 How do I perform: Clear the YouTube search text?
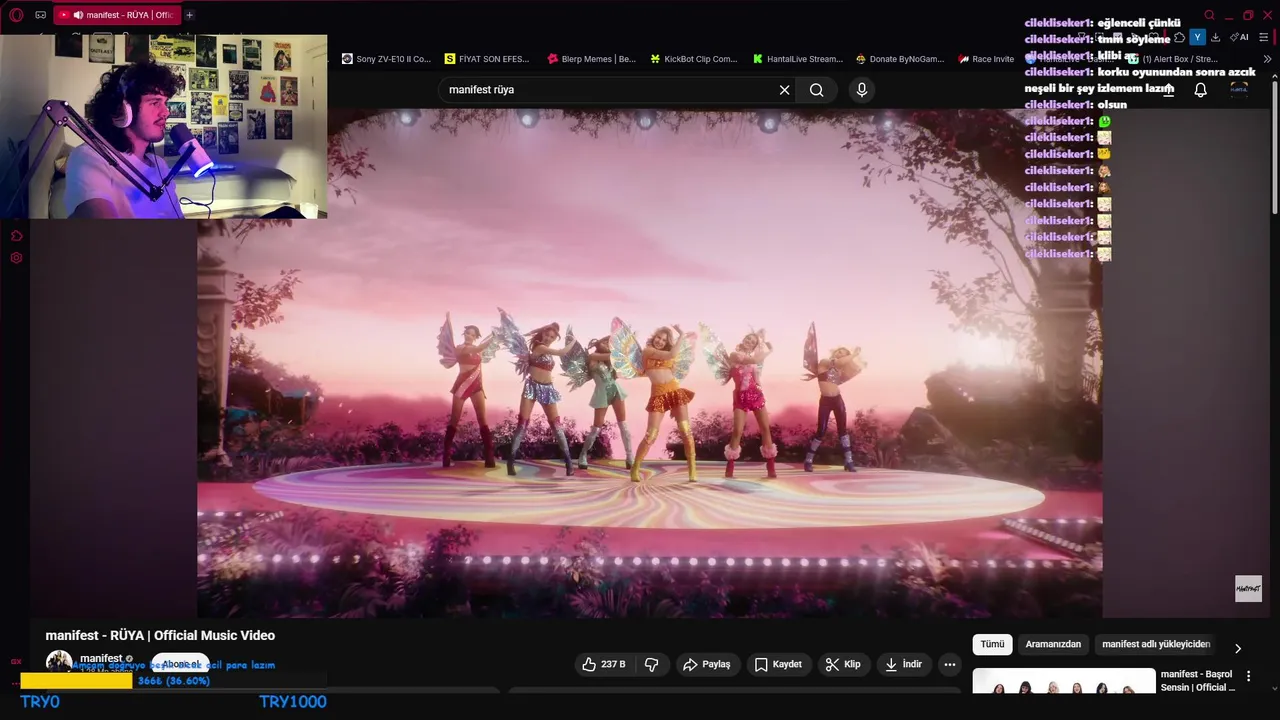pyautogui.click(x=784, y=90)
